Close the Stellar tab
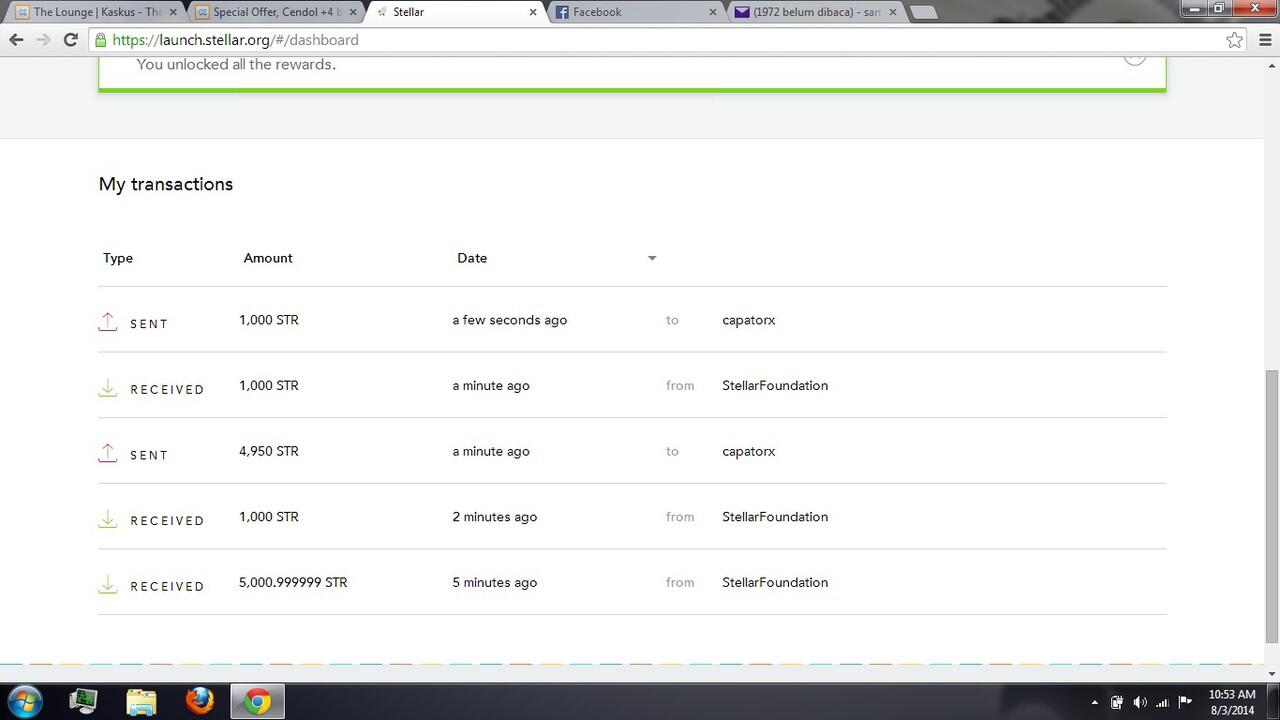Image resolution: width=1280 pixels, height=720 pixels. click(532, 12)
